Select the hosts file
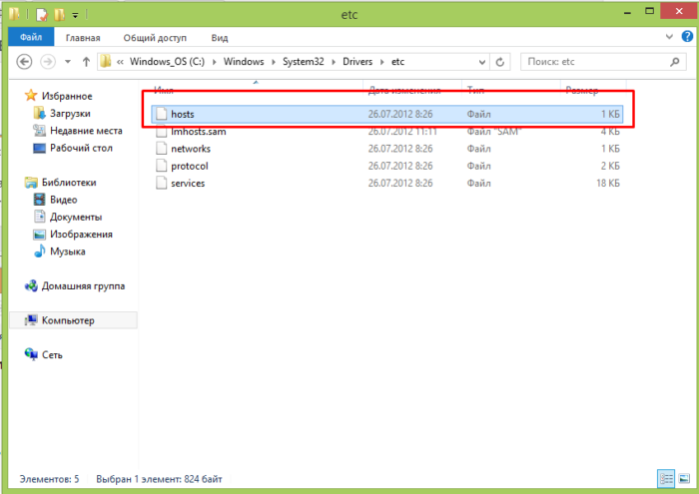The width and height of the screenshot is (699, 494). 387,114
